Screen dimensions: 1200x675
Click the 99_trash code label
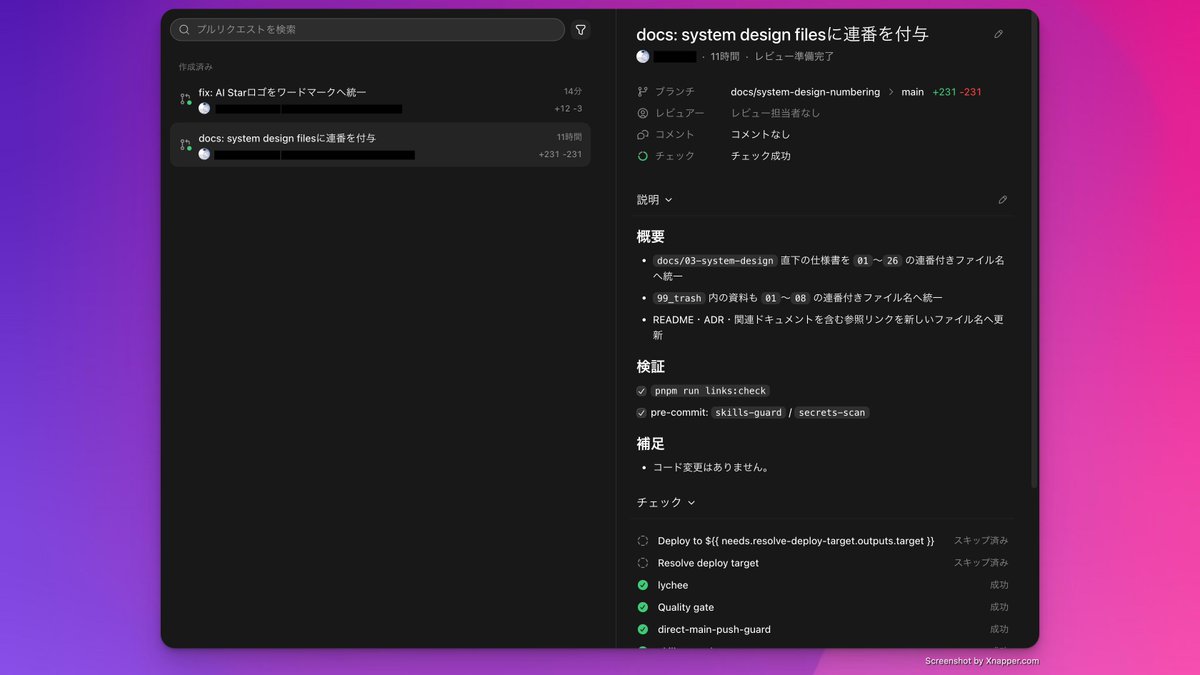click(x=678, y=298)
